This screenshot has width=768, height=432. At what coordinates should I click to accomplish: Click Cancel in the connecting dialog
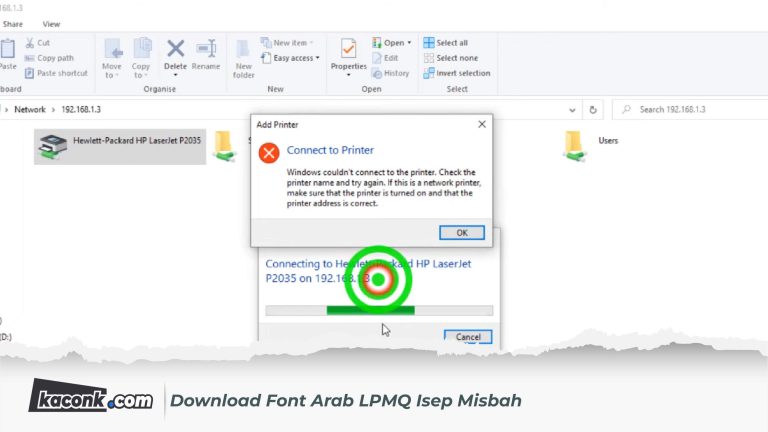point(468,337)
